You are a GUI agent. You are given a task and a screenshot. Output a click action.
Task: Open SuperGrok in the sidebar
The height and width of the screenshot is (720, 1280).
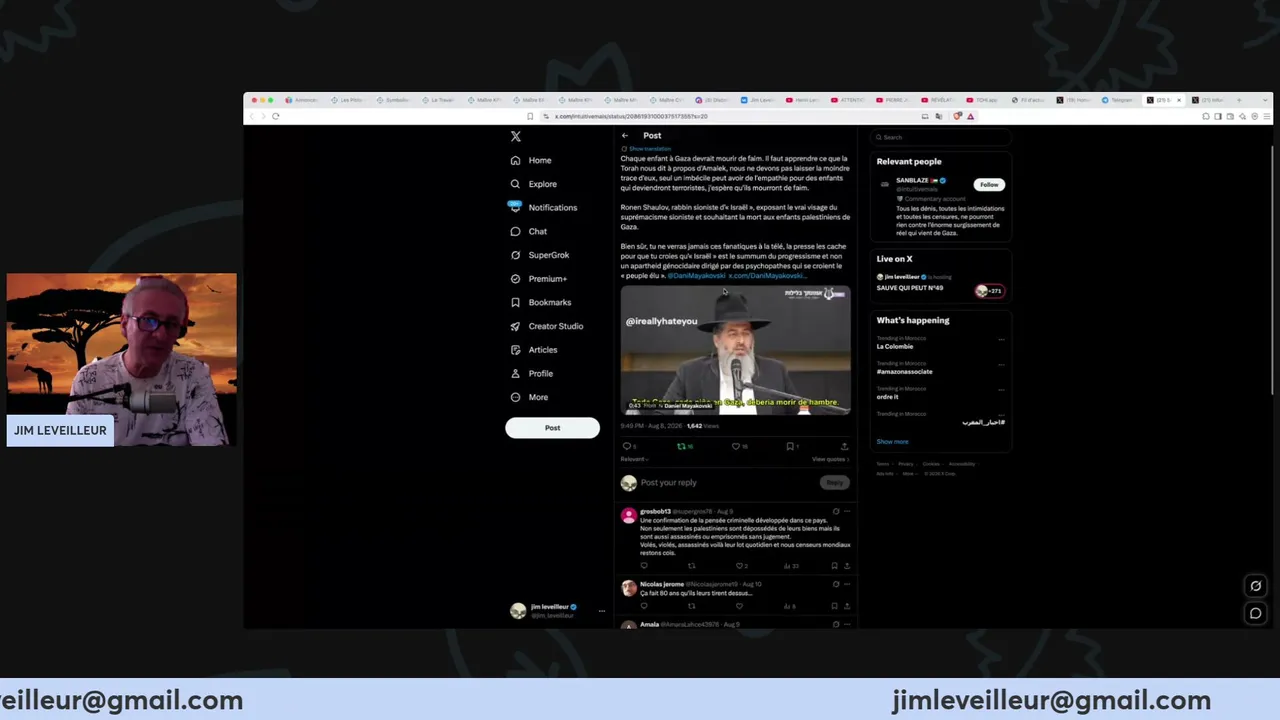click(x=539, y=255)
